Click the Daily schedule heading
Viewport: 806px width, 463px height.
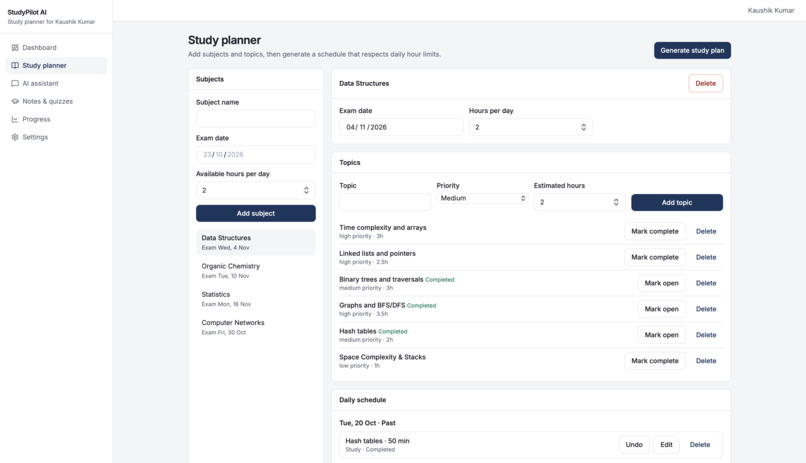(x=362, y=400)
